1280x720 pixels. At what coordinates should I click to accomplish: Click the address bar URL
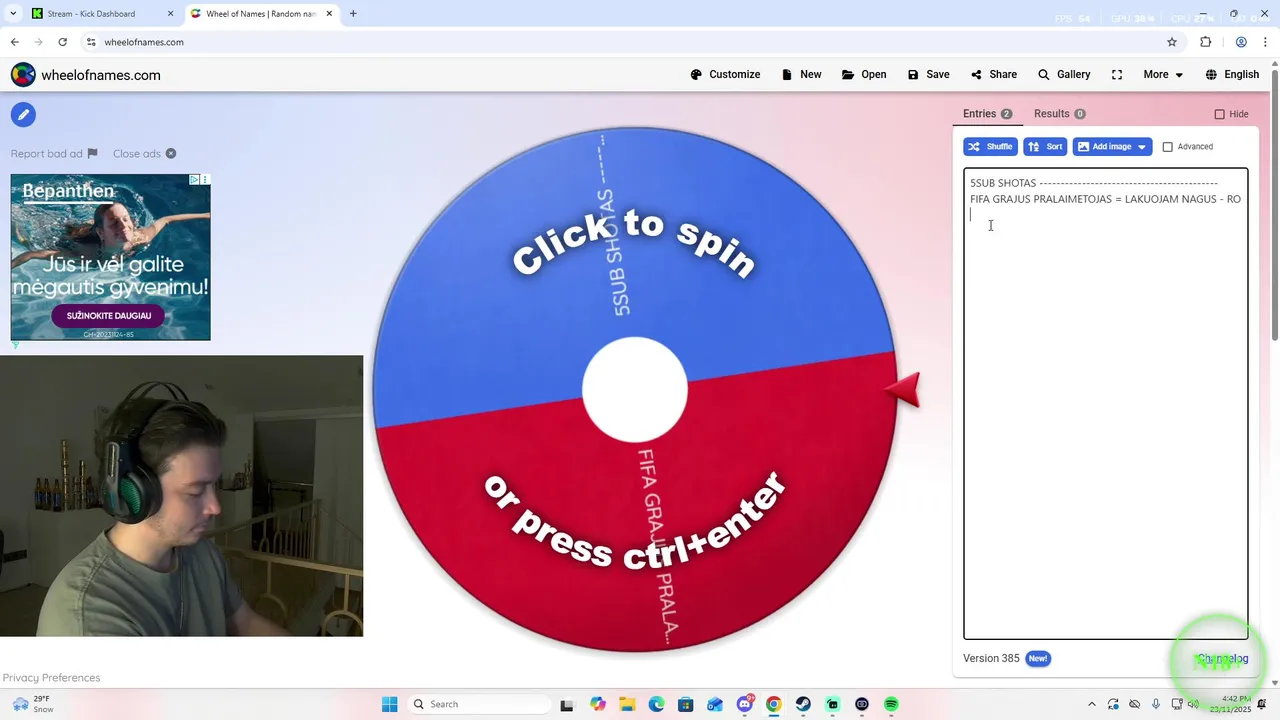[x=144, y=42]
